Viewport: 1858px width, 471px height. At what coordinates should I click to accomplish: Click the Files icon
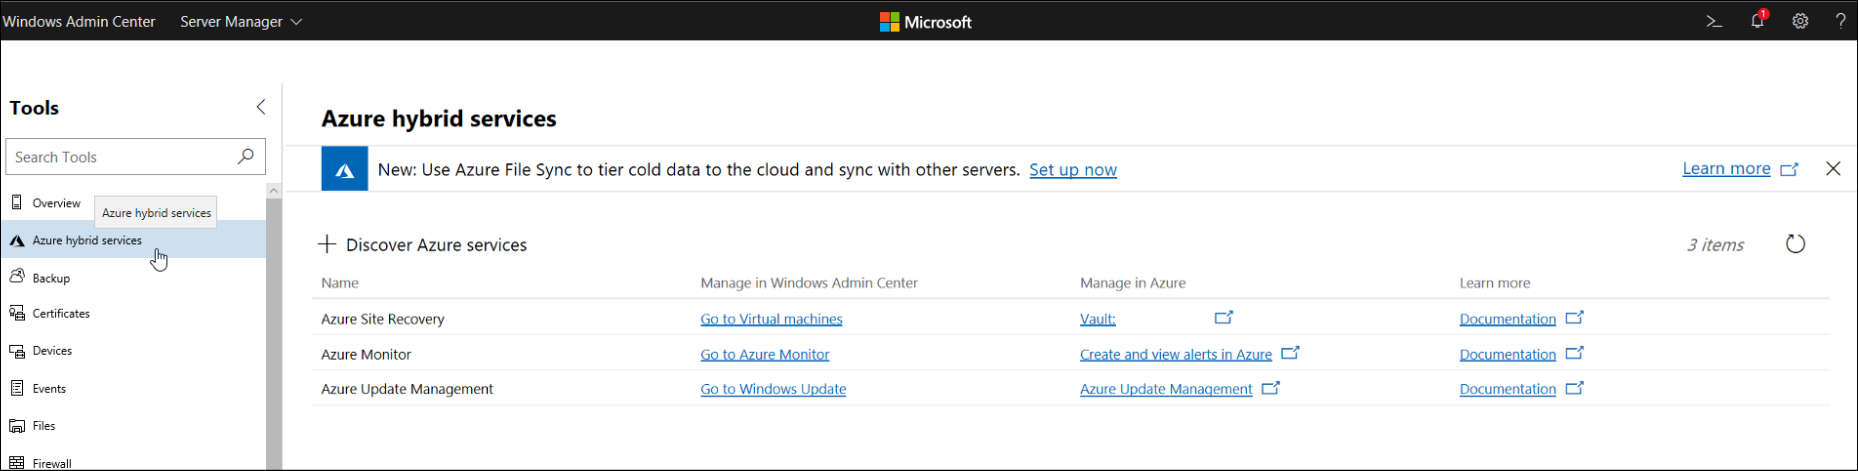tap(17, 426)
